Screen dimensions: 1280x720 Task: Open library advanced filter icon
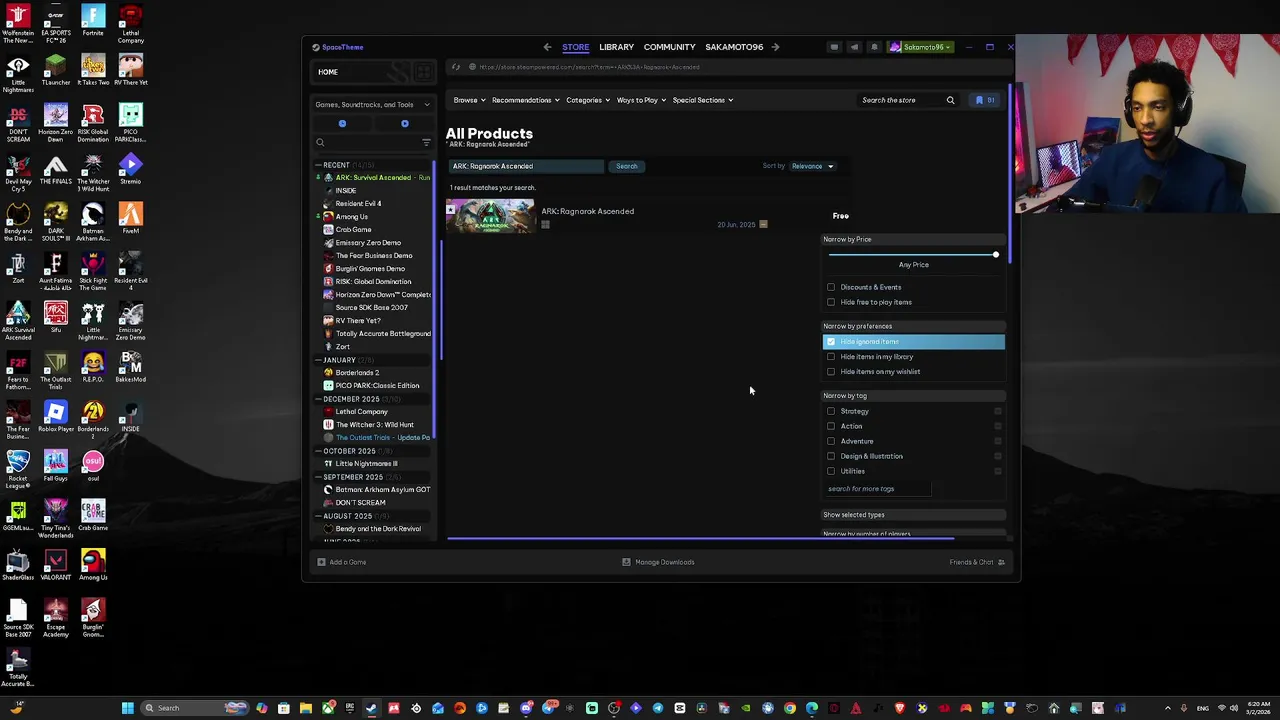(426, 143)
